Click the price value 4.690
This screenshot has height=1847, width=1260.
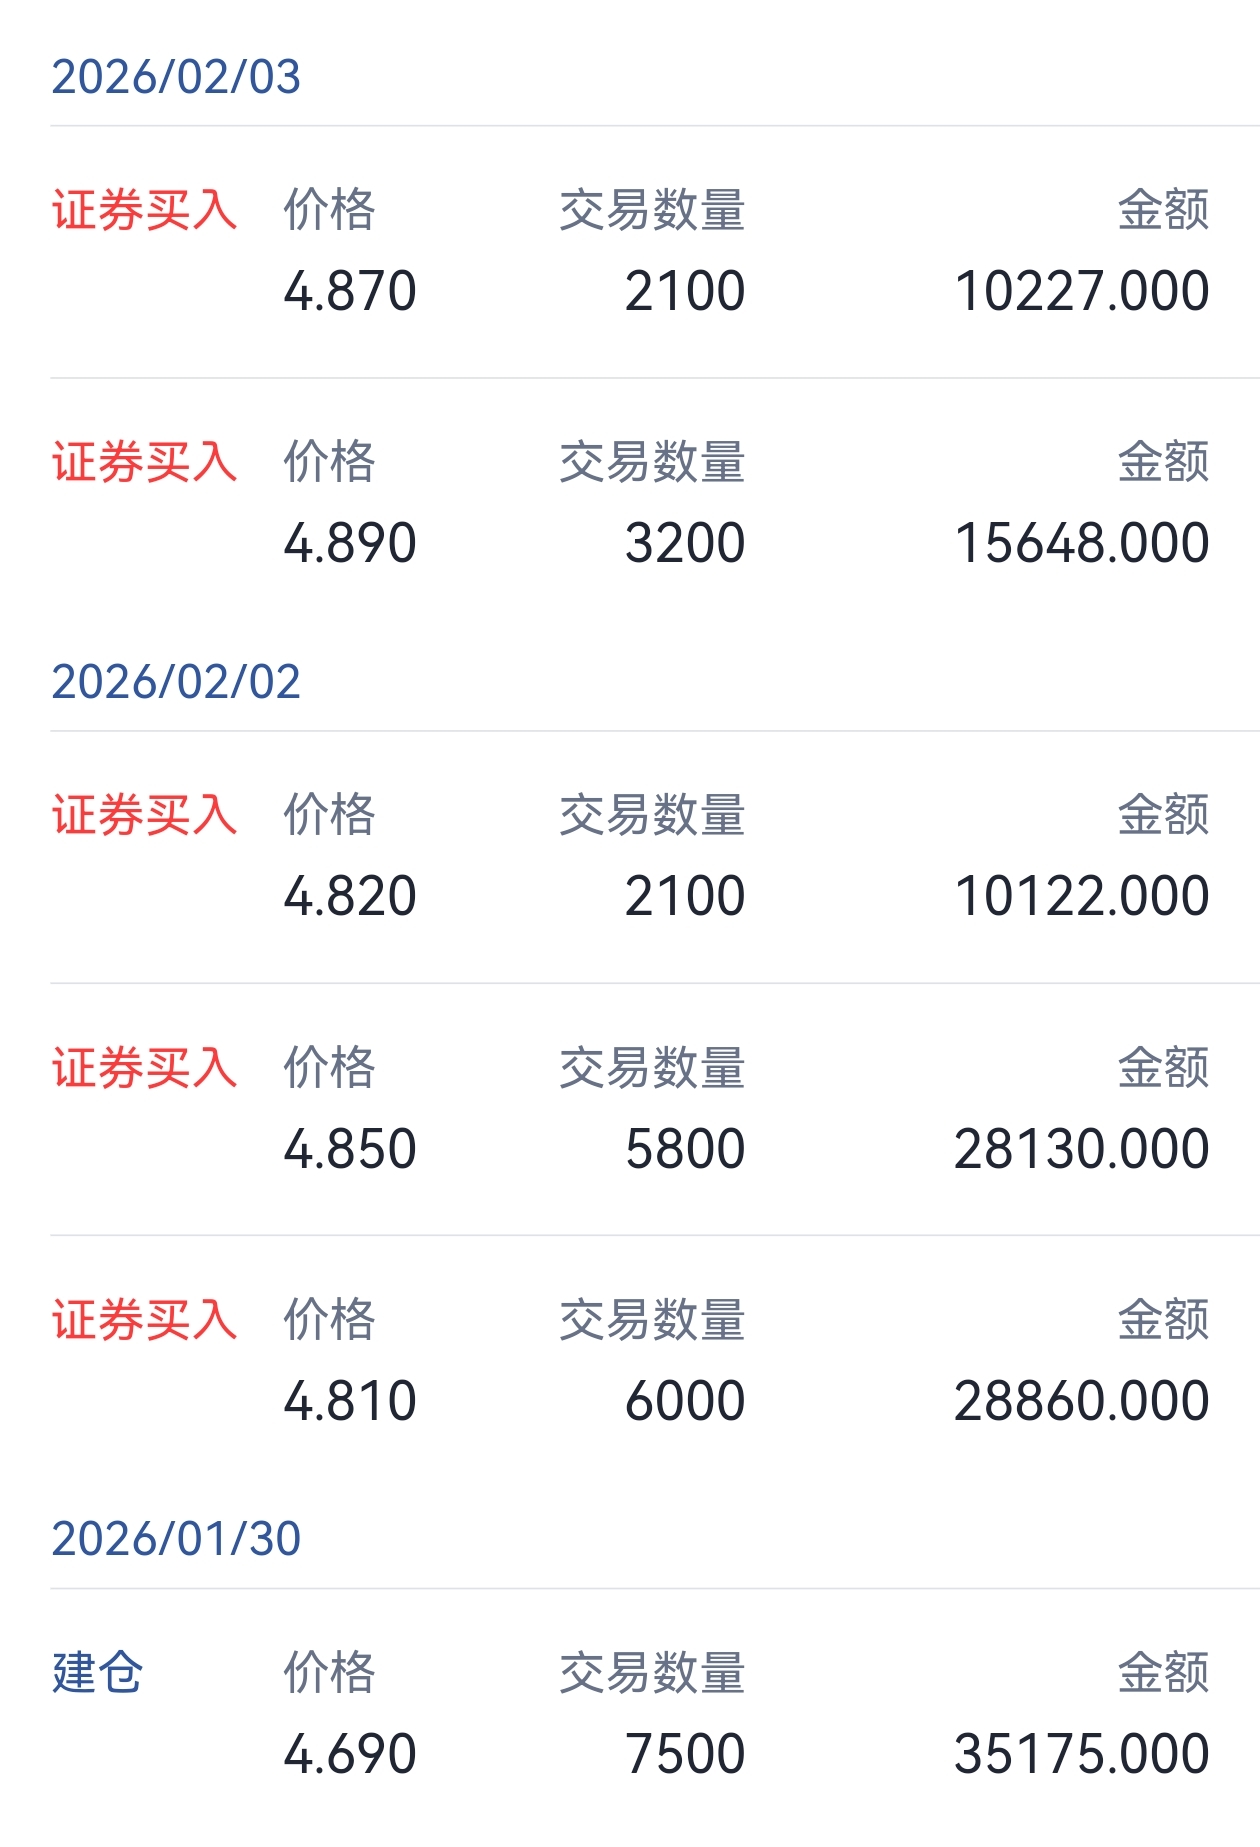coord(350,1754)
